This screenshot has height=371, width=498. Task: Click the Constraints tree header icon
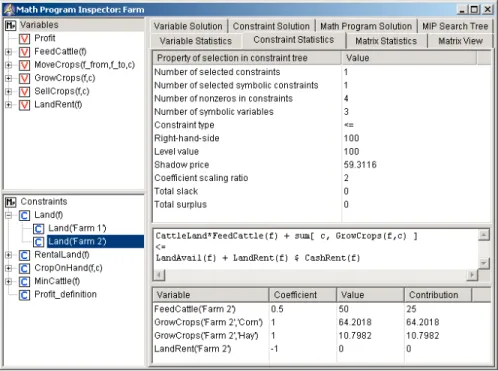click(x=11, y=202)
